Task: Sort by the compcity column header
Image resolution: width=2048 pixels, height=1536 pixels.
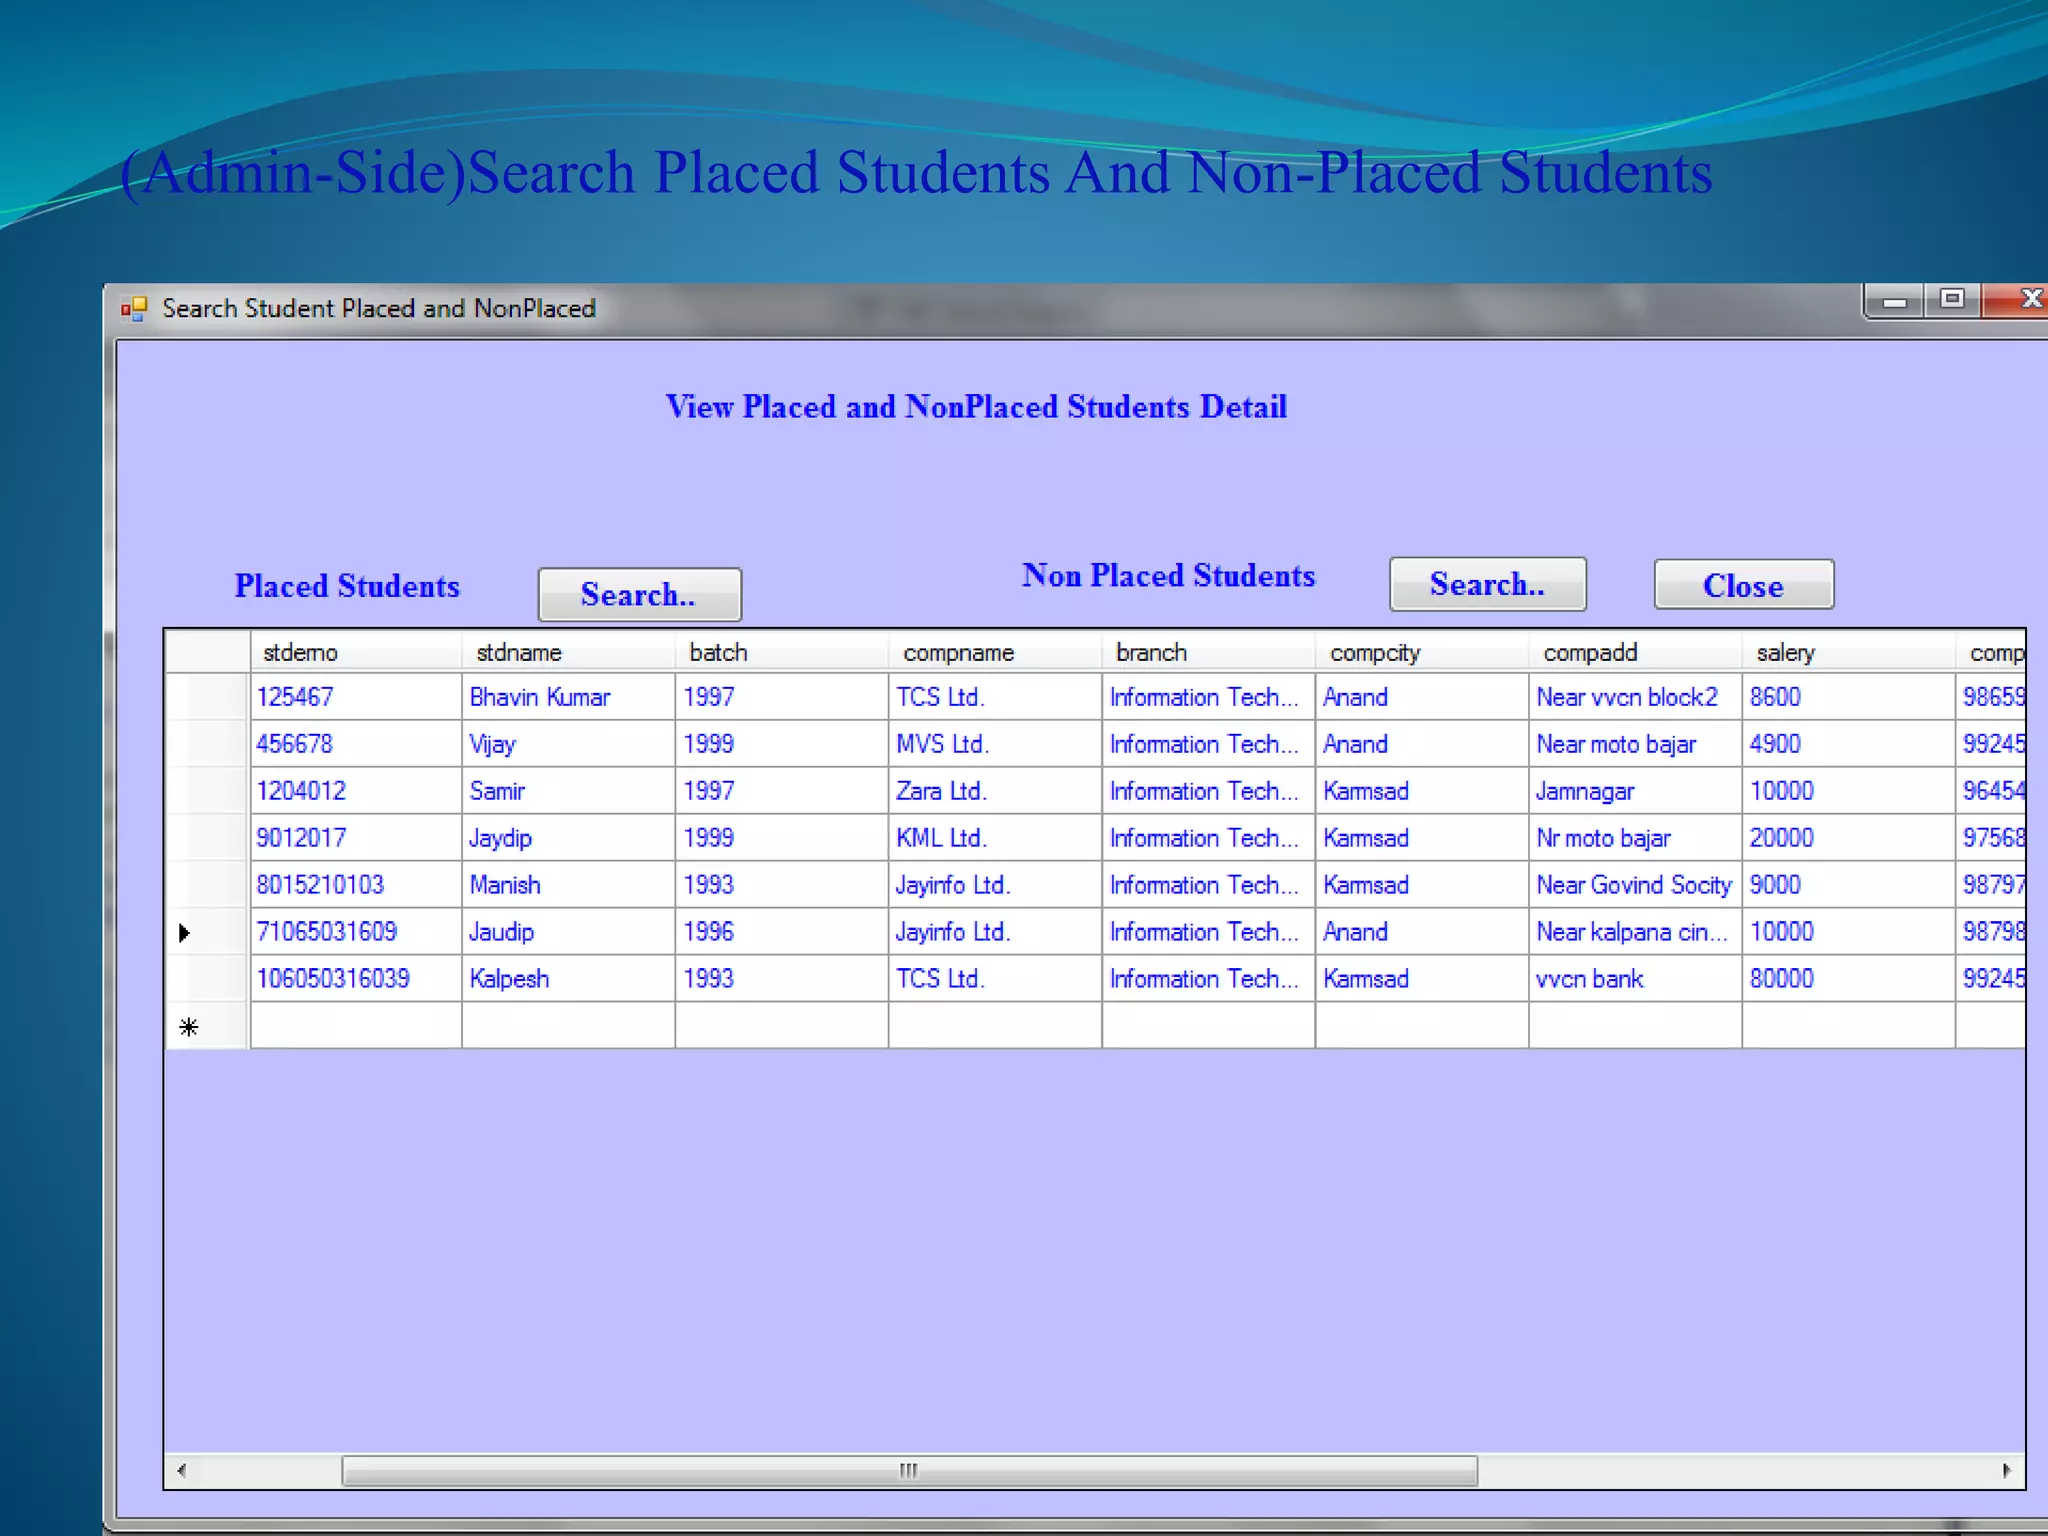Action: click(1422, 652)
